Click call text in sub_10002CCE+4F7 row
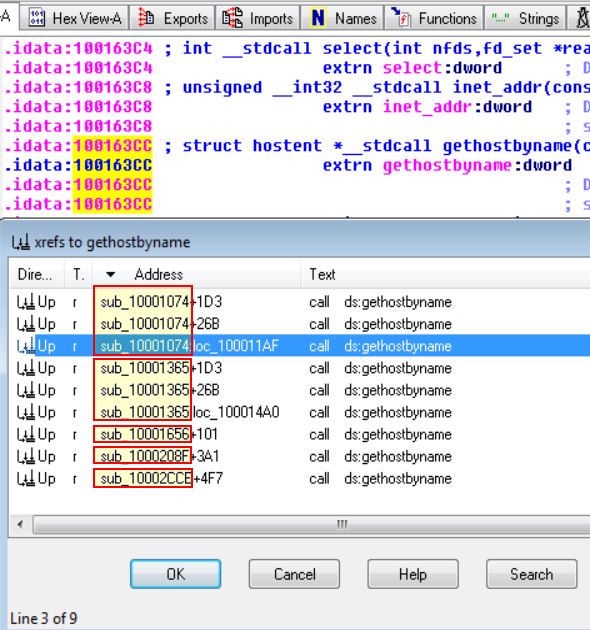The image size is (590, 630). [380, 479]
